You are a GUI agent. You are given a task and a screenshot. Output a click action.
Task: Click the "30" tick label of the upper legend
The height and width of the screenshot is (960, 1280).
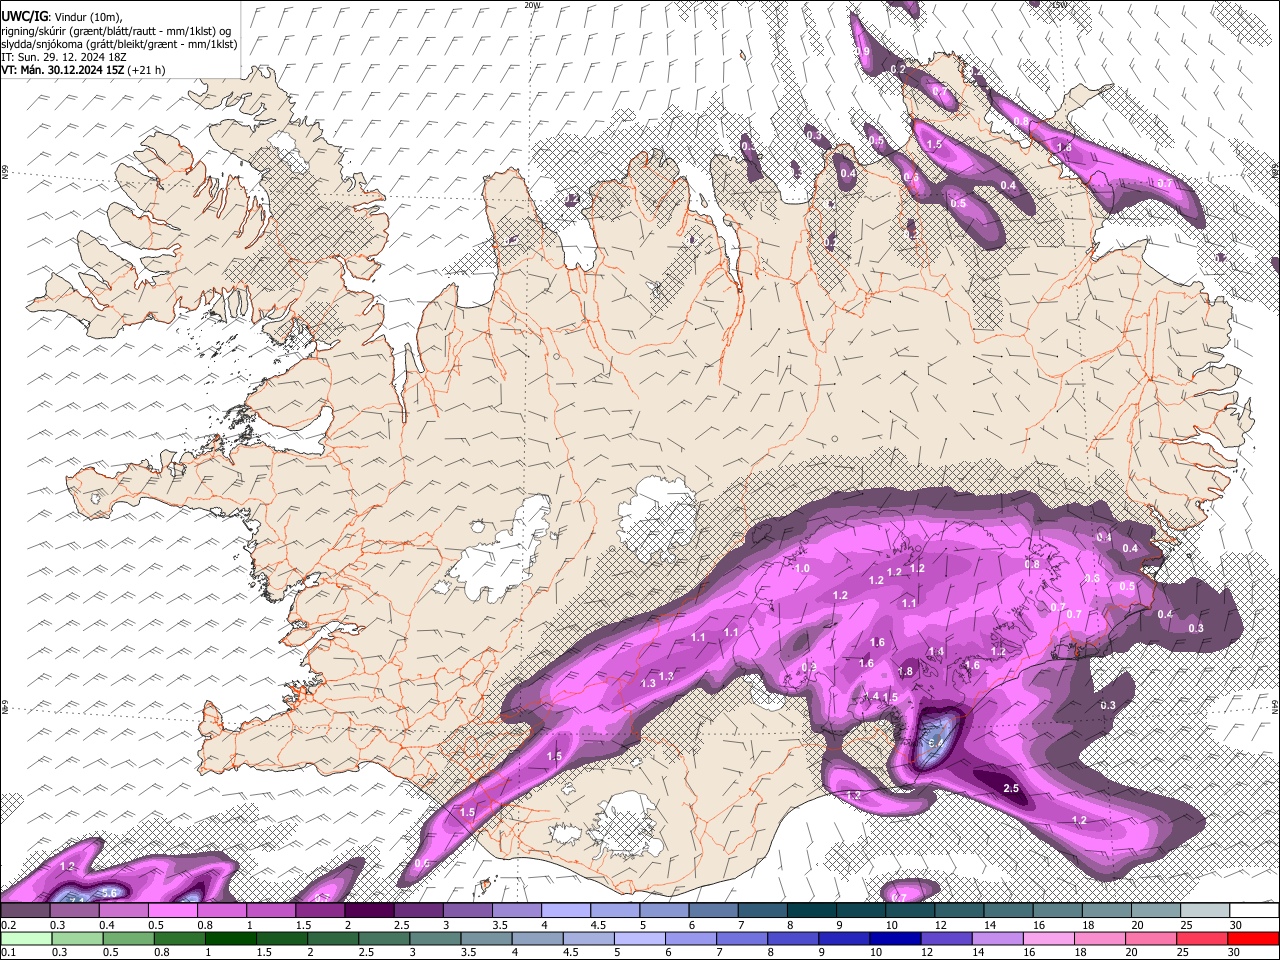tap(1236, 925)
